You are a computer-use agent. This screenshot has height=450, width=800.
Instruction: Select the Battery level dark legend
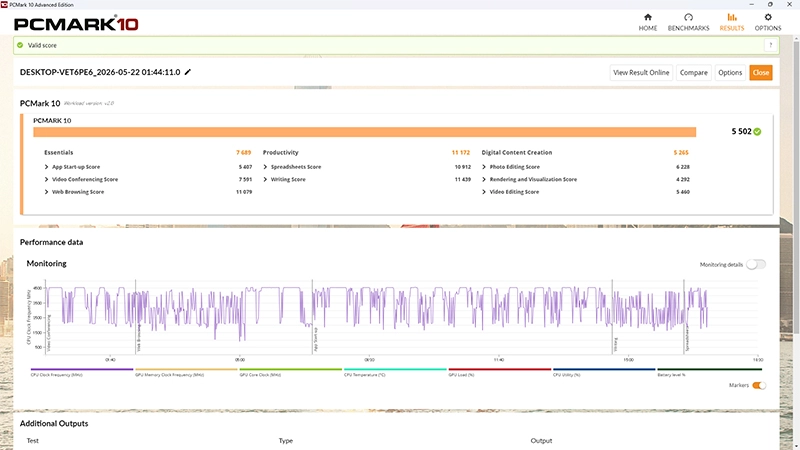coord(709,372)
